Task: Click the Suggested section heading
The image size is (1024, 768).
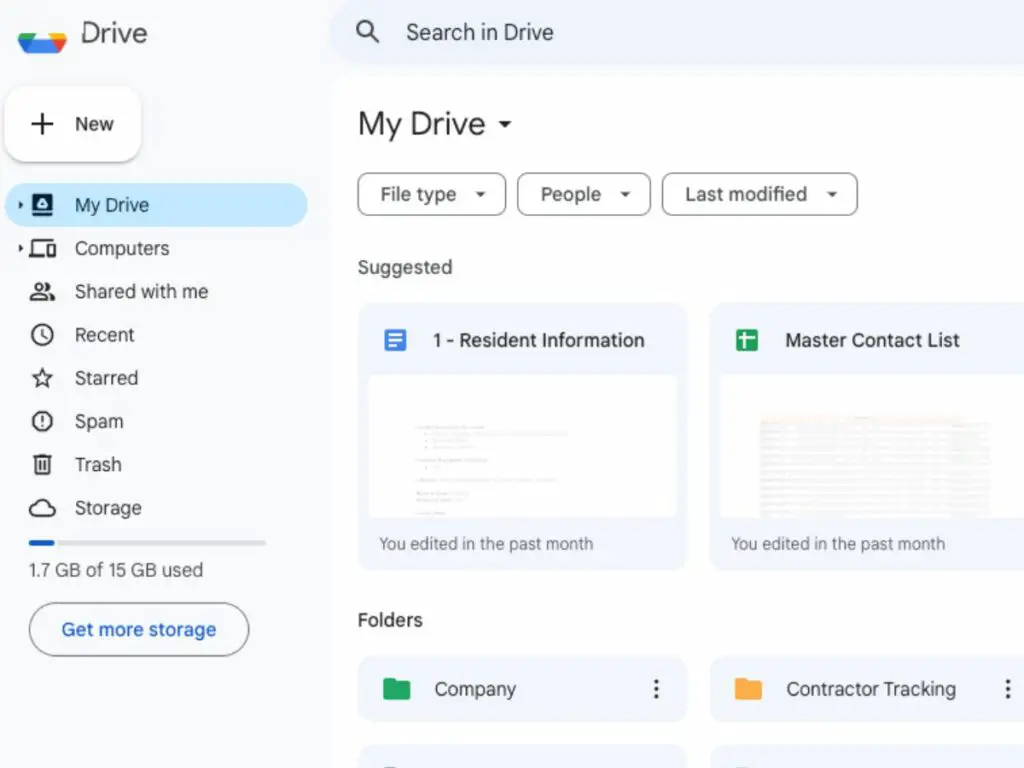Action: point(405,268)
